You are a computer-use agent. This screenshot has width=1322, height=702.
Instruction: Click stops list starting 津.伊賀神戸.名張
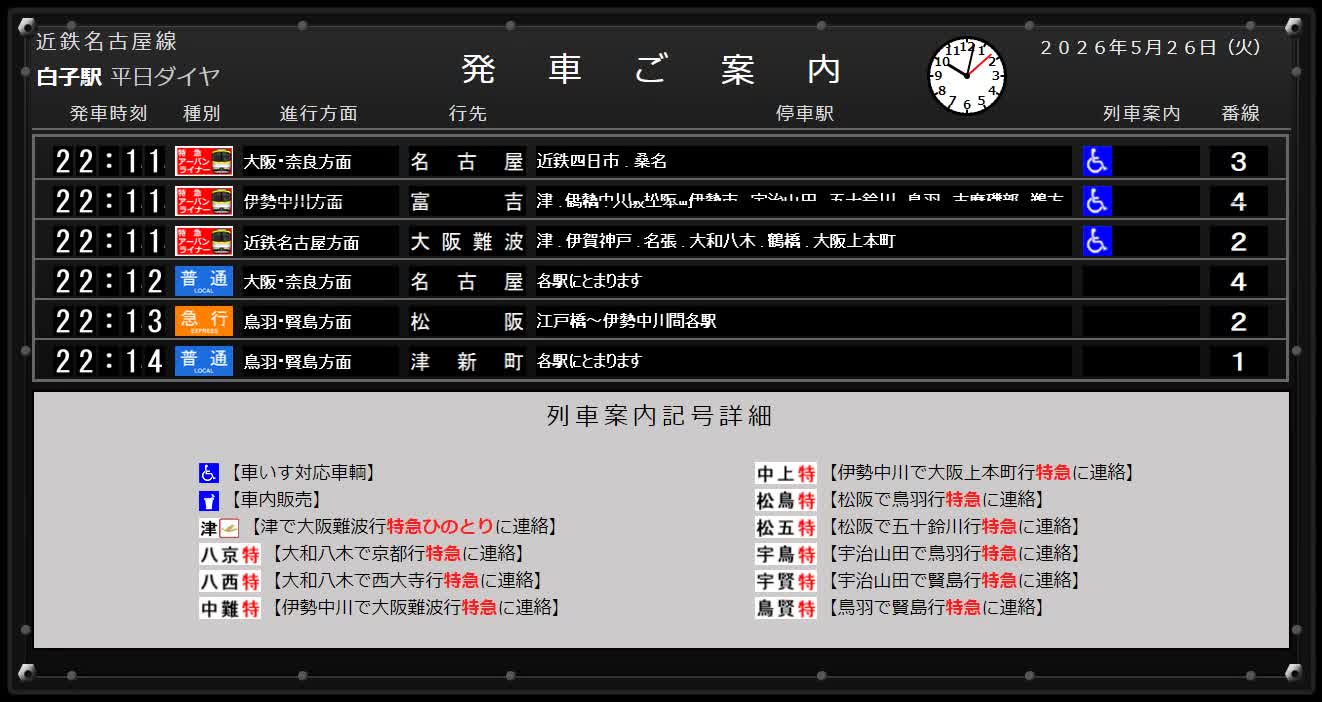tap(716, 241)
